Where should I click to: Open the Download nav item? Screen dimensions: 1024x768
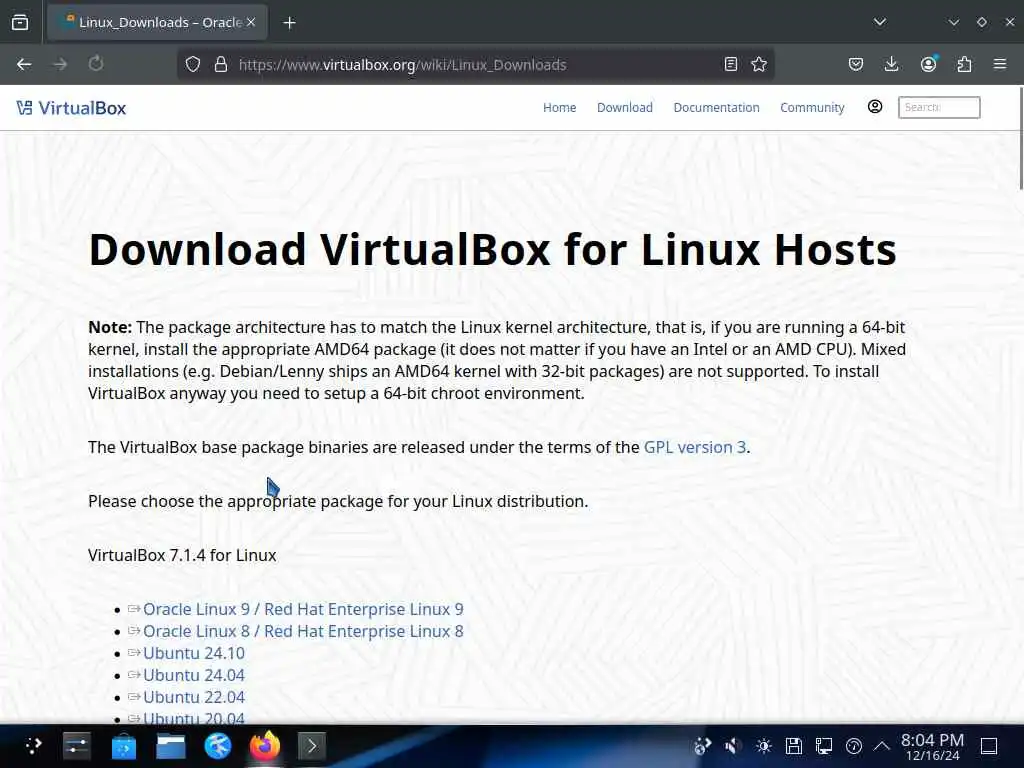(x=624, y=108)
